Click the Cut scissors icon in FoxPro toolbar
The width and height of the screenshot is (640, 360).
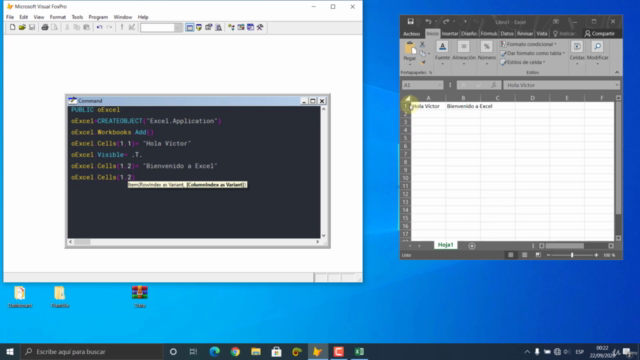[x=67, y=27]
